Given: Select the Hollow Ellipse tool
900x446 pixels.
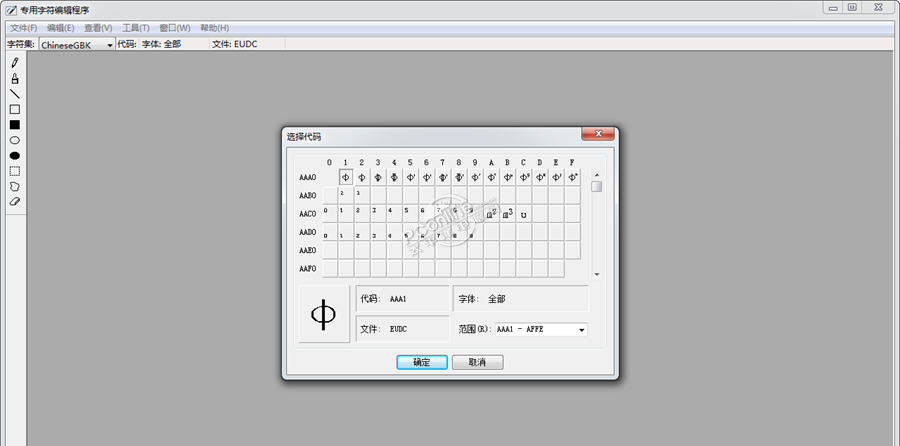Looking at the screenshot, I should (x=15, y=140).
